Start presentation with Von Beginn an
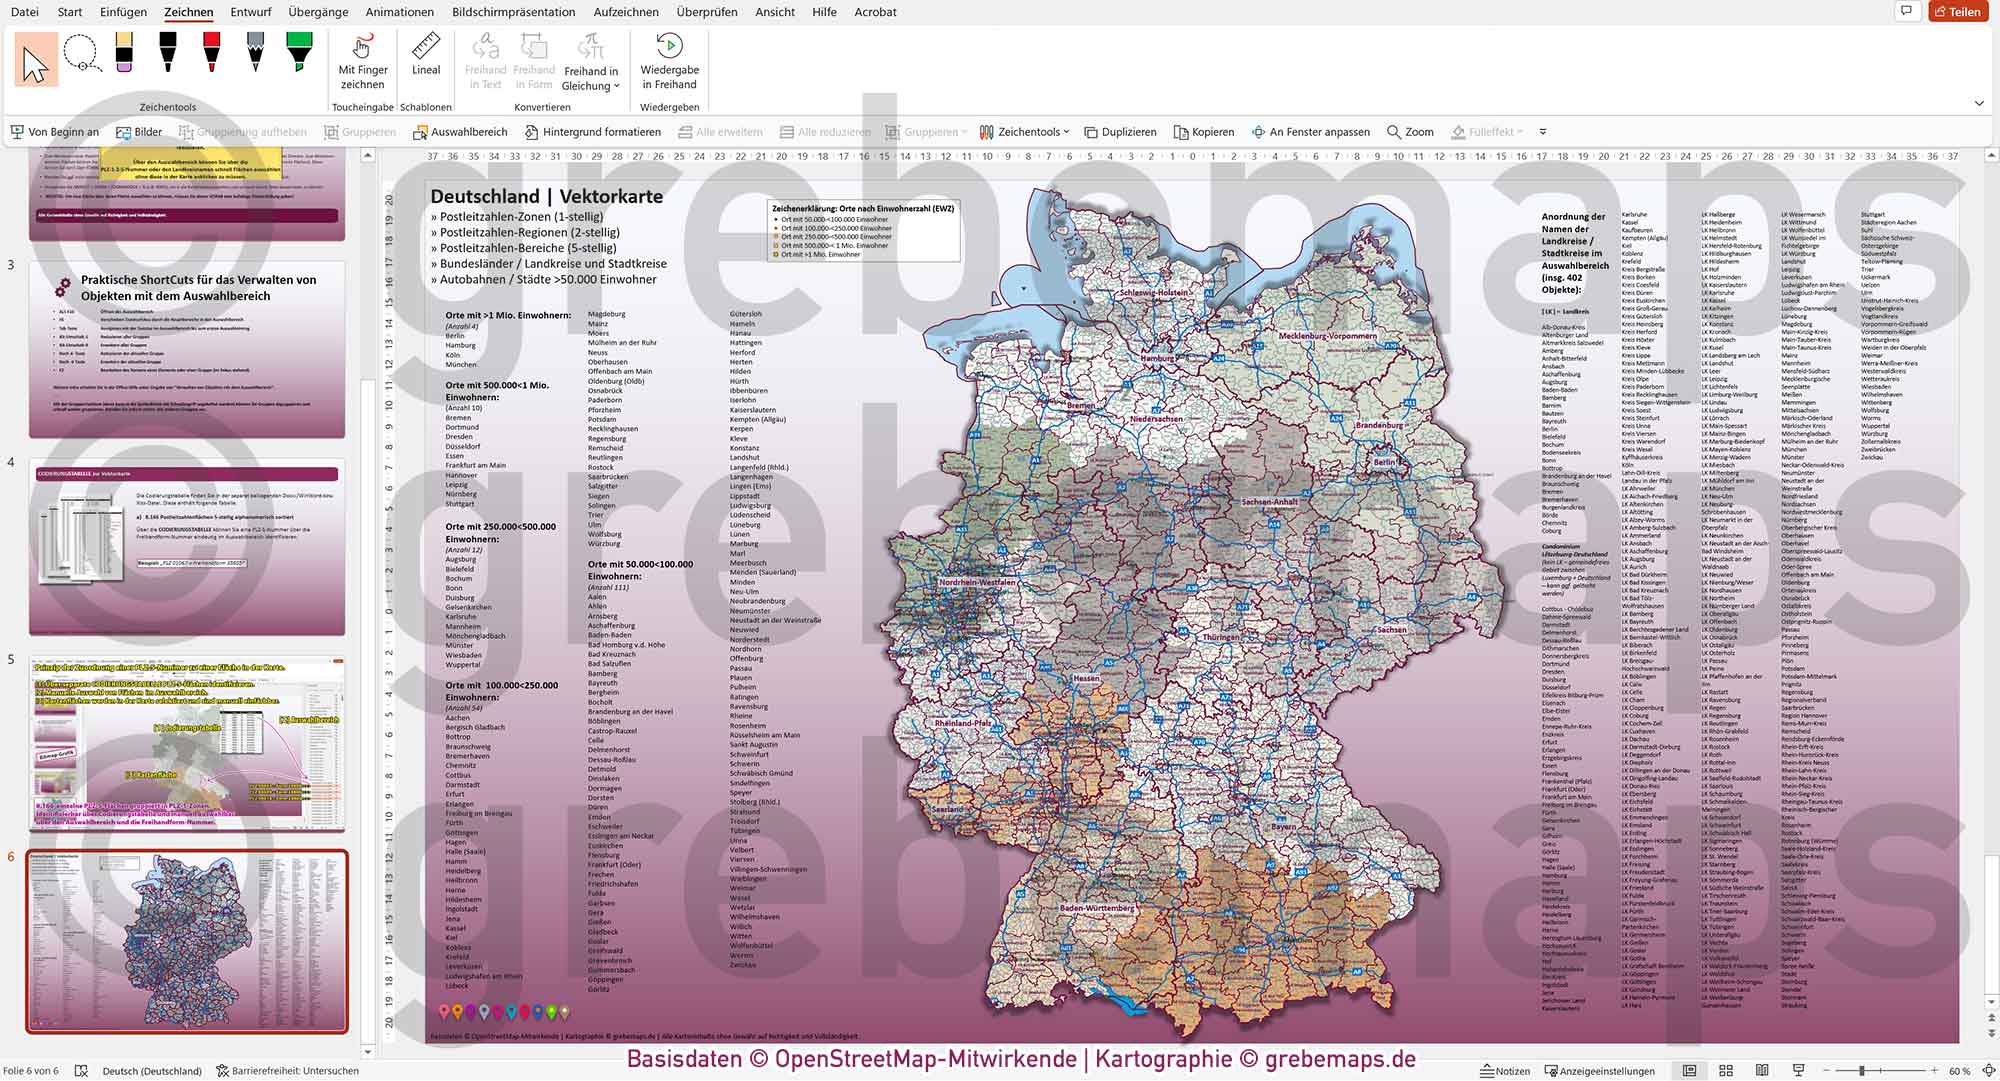This screenshot has width=2000, height=1081. pos(57,131)
